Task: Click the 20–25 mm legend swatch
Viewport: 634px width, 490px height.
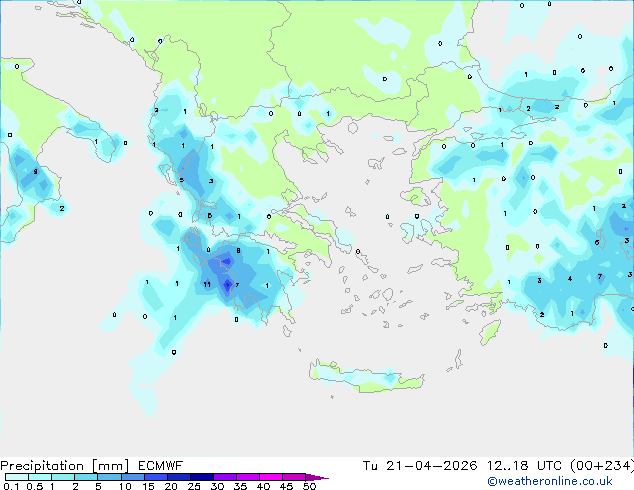Action: coord(179,477)
